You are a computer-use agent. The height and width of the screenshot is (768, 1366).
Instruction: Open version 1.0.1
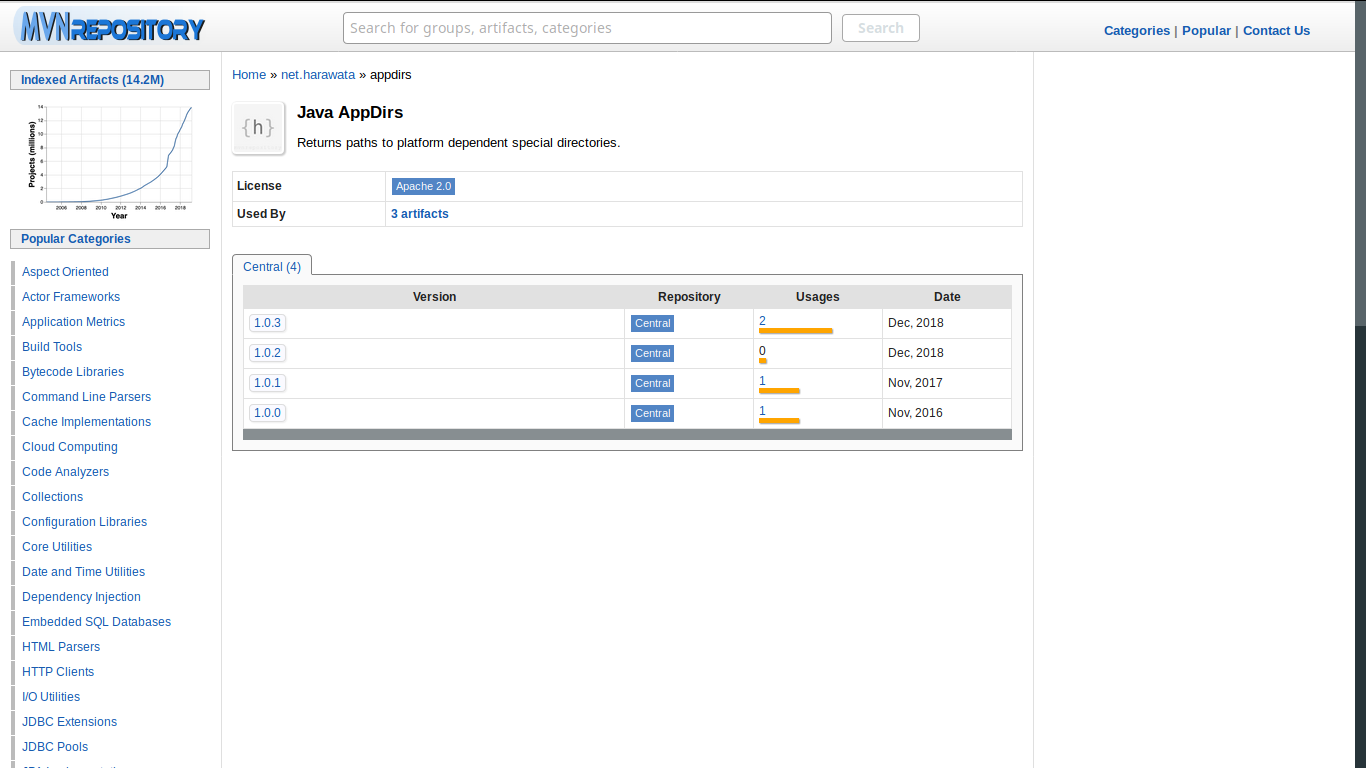[x=267, y=383]
